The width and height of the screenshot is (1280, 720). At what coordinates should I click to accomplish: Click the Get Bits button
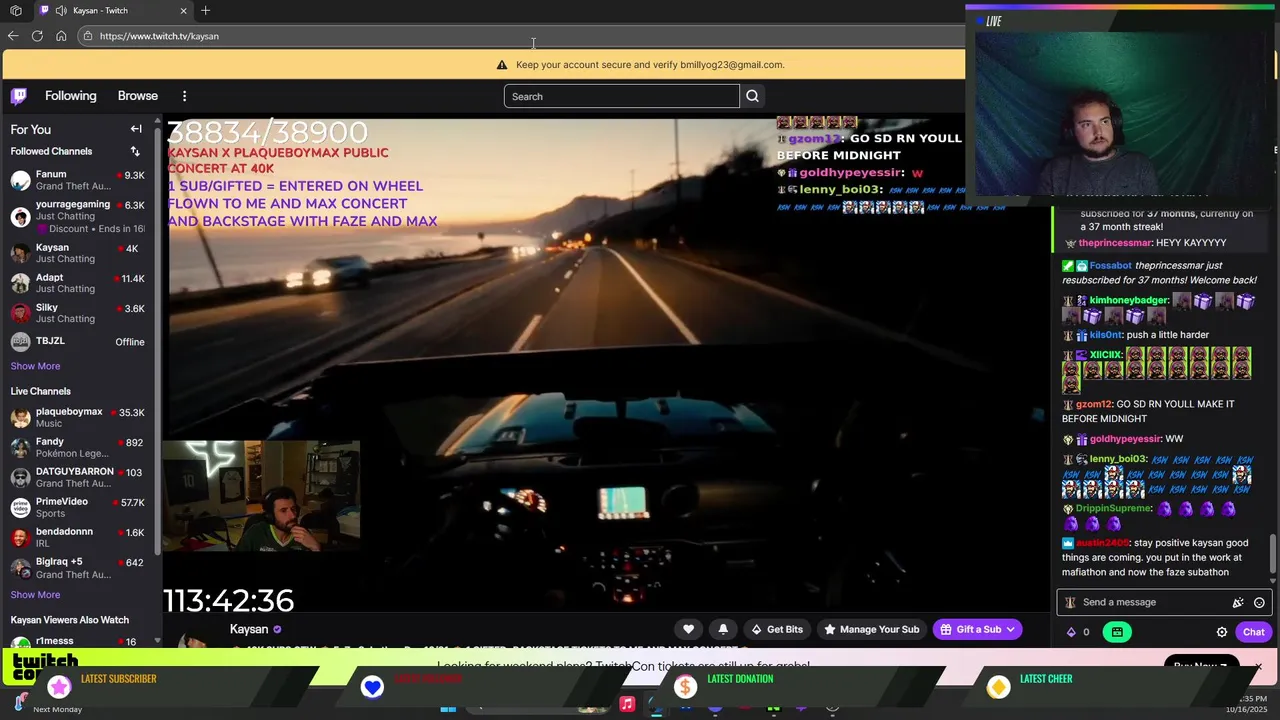[x=776, y=629]
